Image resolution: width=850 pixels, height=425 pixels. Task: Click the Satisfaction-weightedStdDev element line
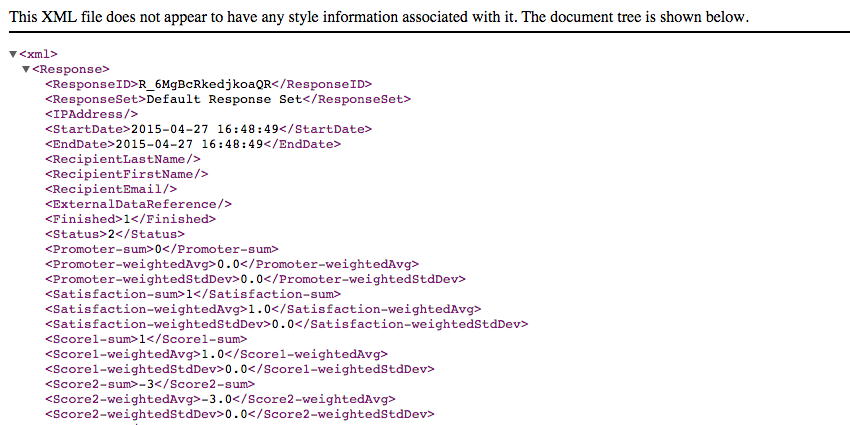point(286,324)
